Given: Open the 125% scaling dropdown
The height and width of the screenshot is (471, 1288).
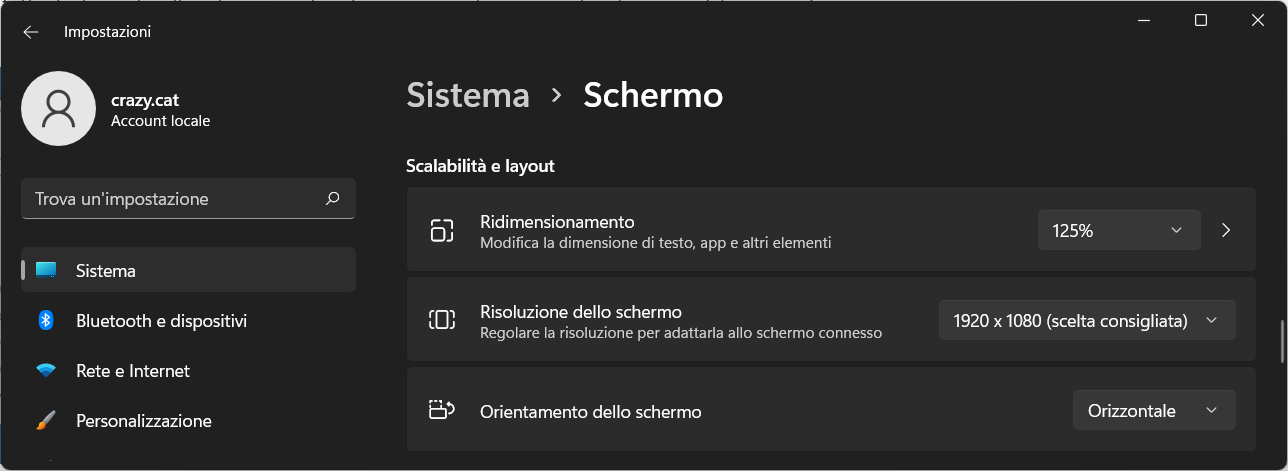Looking at the screenshot, I should [x=1119, y=230].
